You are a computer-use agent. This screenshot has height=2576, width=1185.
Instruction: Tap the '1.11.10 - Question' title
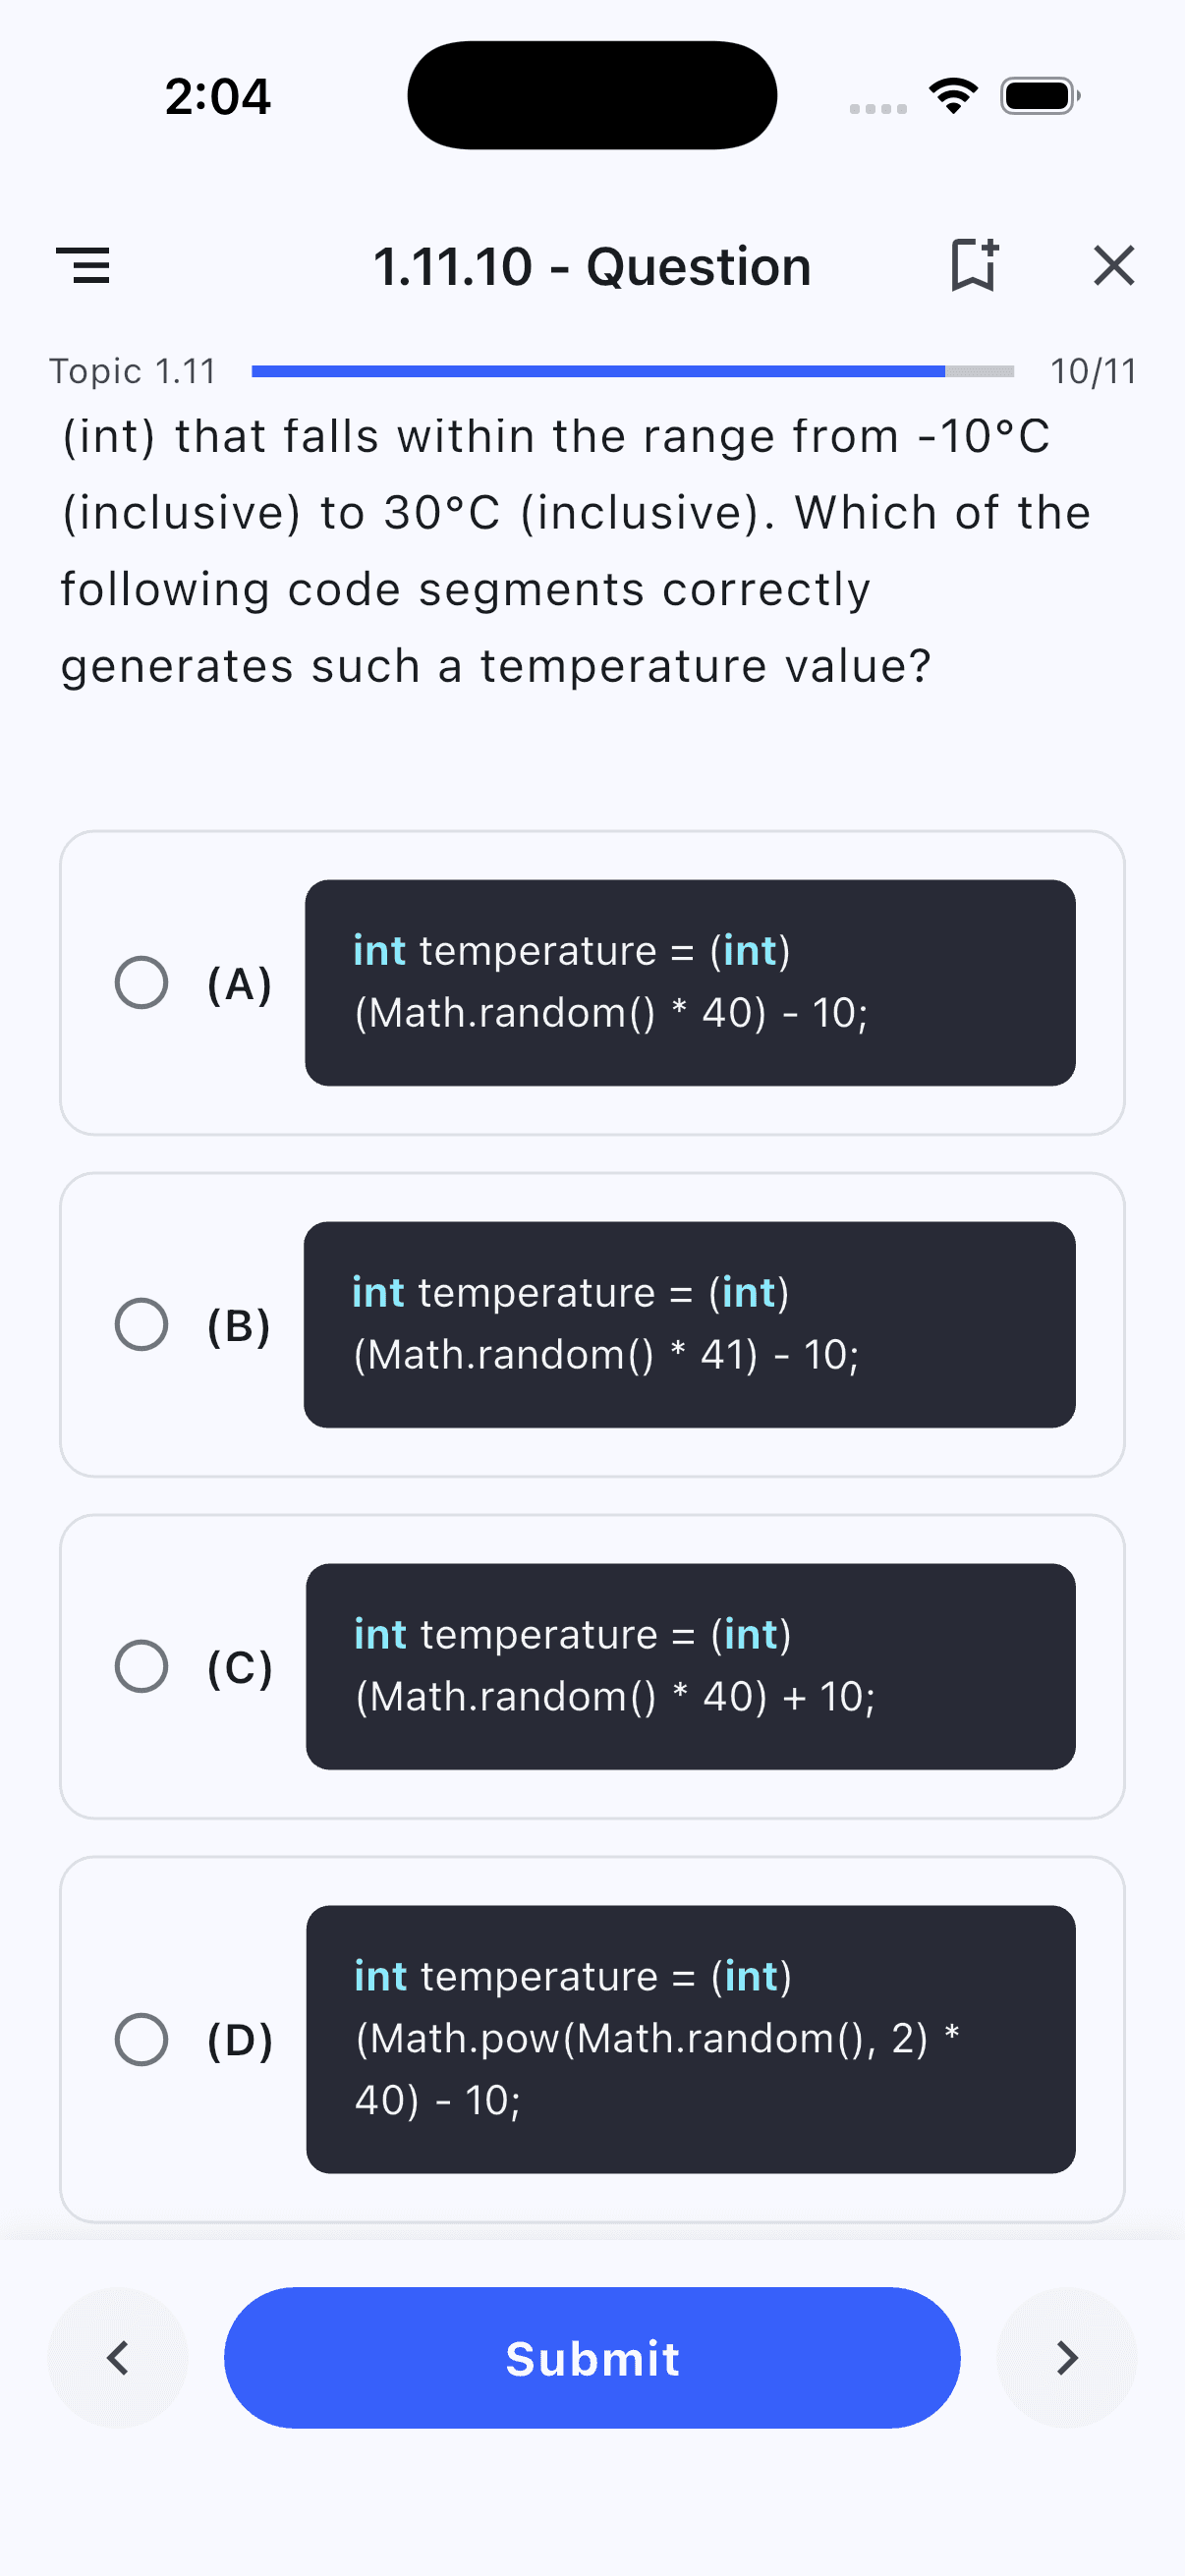pyautogui.click(x=592, y=267)
